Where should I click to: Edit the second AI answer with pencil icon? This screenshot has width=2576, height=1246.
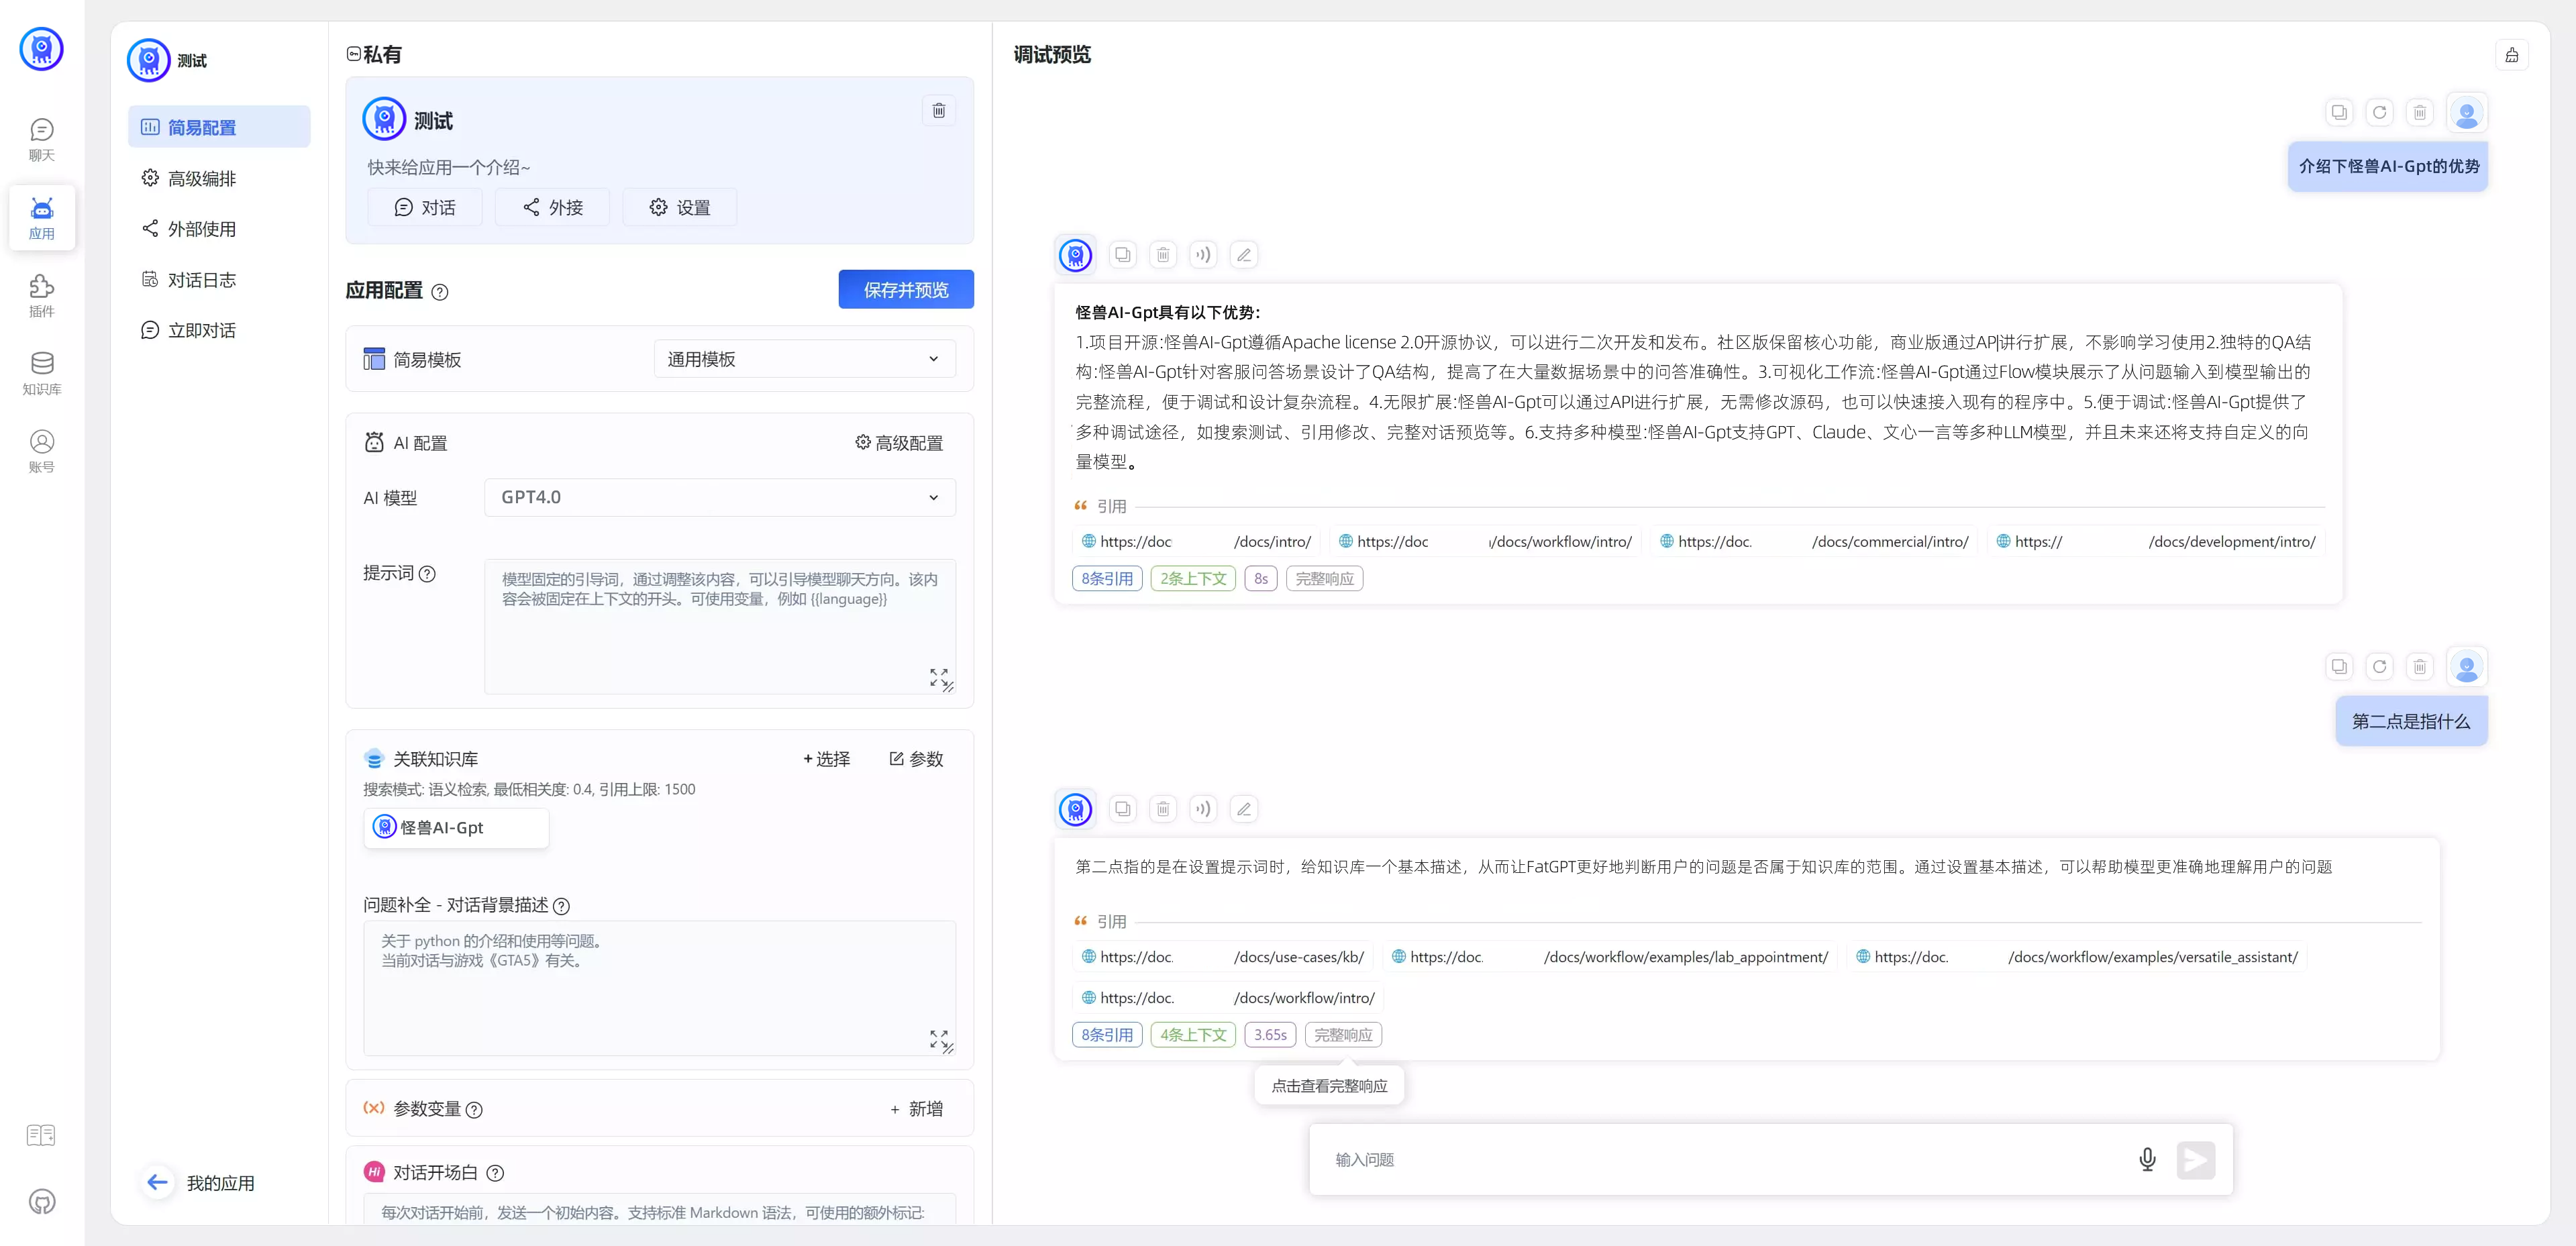pos(1243,809)
